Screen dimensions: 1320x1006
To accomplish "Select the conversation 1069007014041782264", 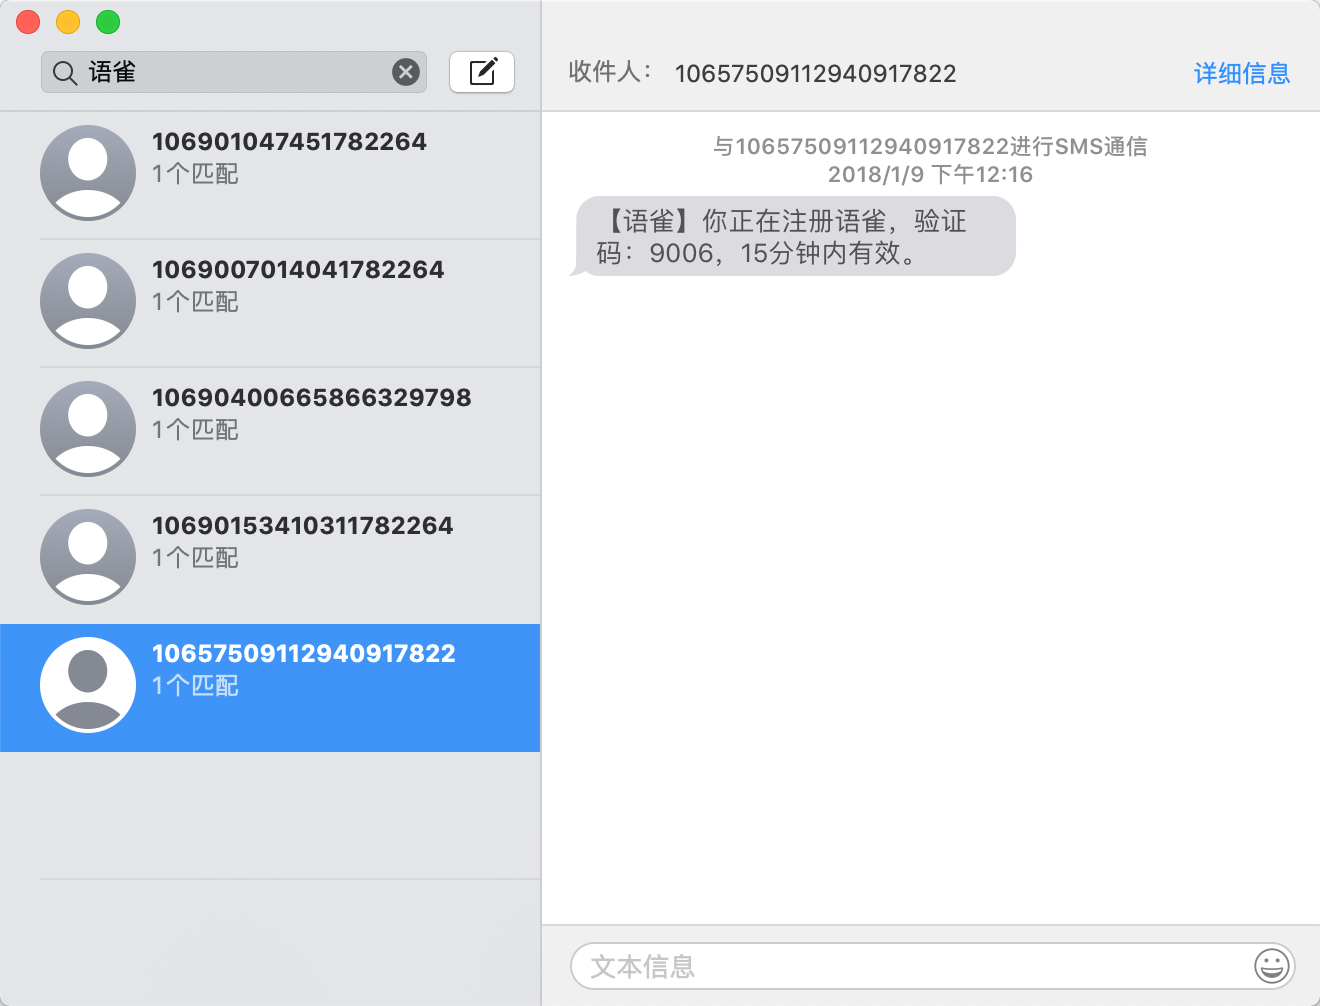I will 270,303.
